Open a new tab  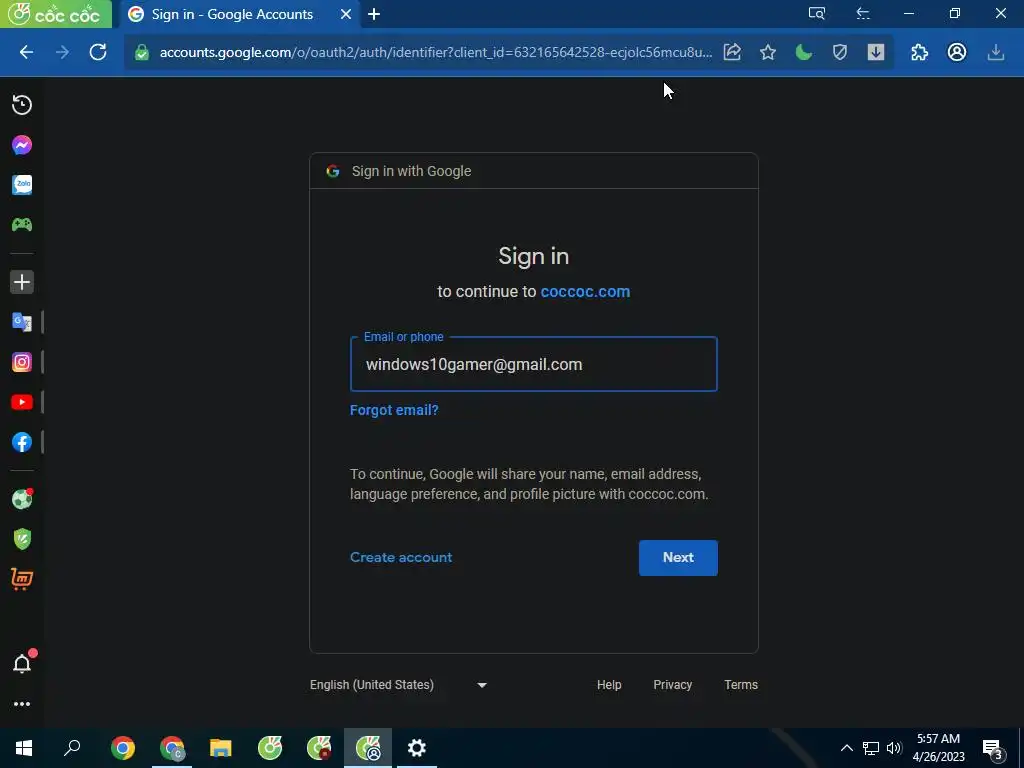374,14
